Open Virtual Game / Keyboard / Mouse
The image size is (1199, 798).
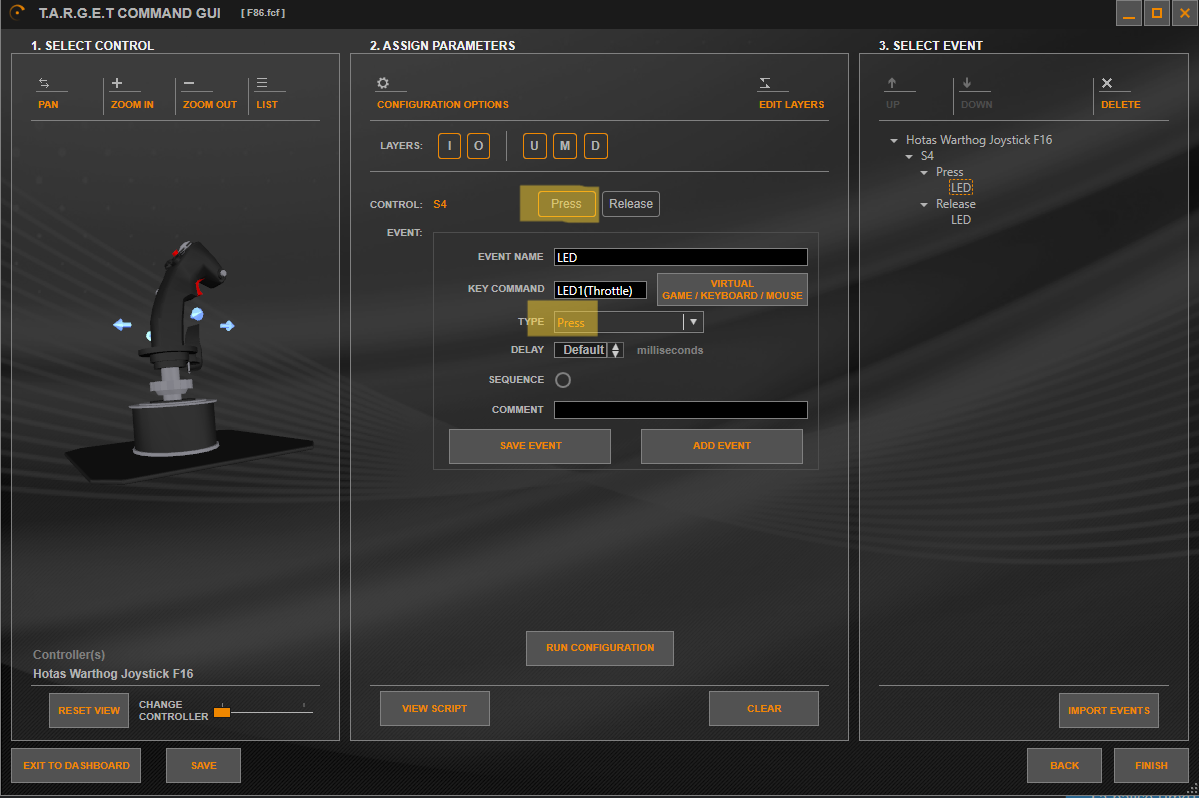(733, 290)
